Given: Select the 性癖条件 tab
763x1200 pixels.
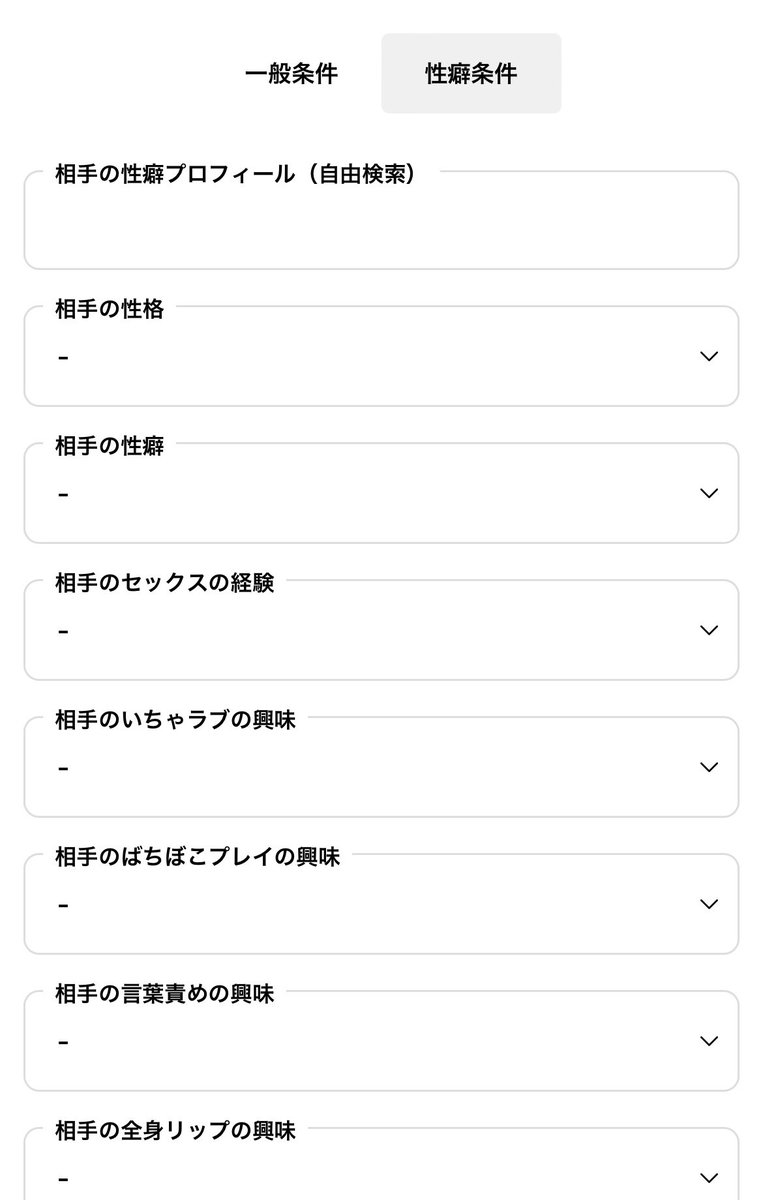Looking at the screenshot, I should (471, 74).
